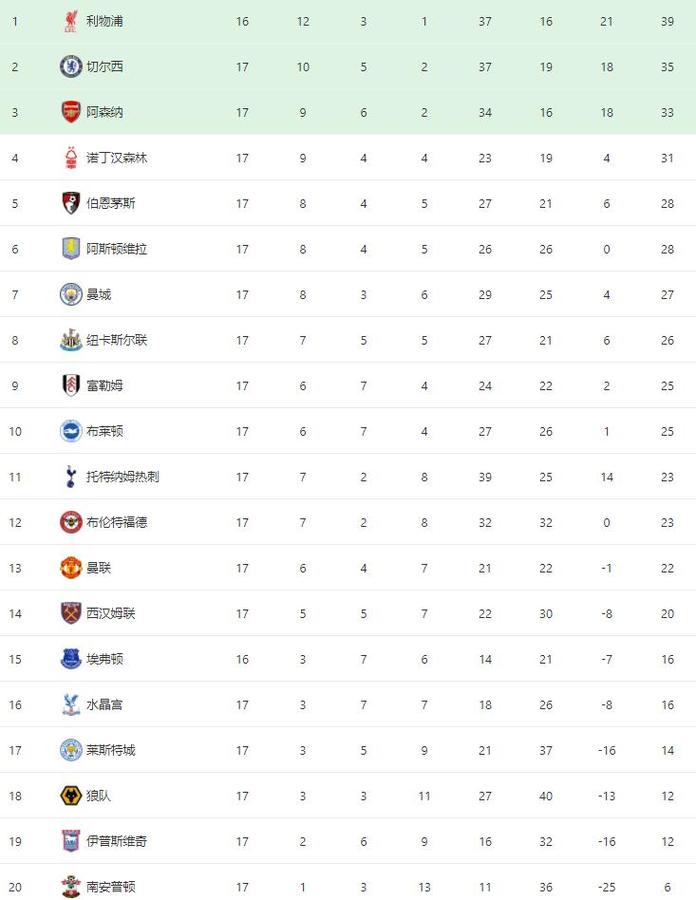Viewport: 696px width, 900px height.
Task: Click the Arsenal club crest icon
Action: (x=71, y=112)
